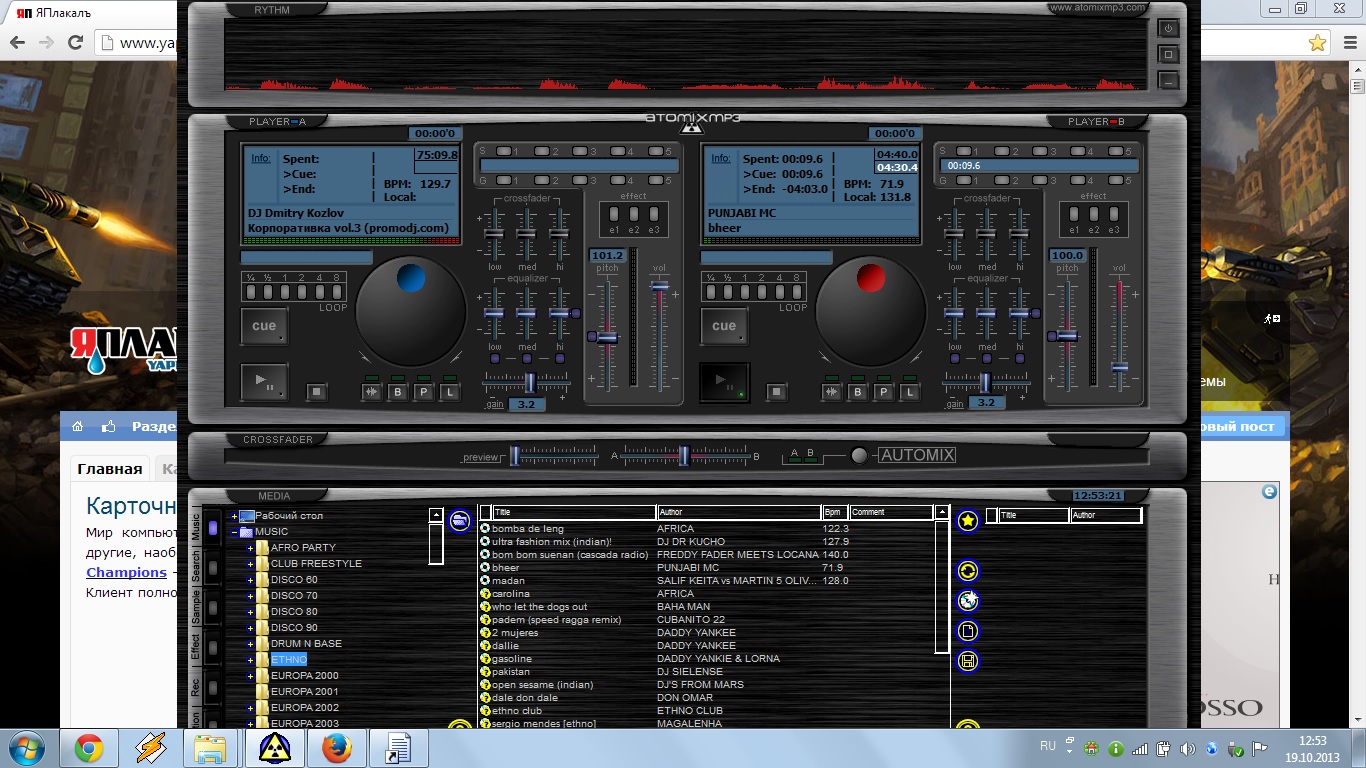
Task: Click the circular refresh arrows playlist icon
Action: 967,571
